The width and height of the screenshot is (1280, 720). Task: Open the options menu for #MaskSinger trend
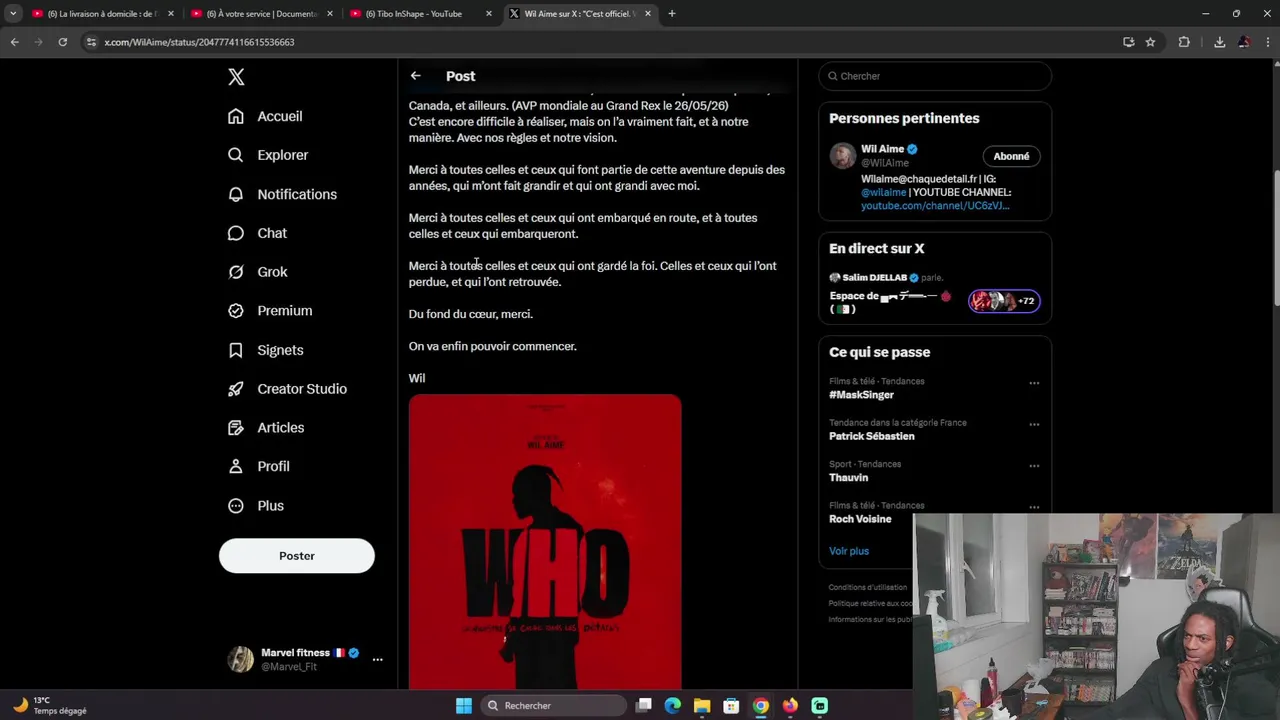tap(1034, 383)
